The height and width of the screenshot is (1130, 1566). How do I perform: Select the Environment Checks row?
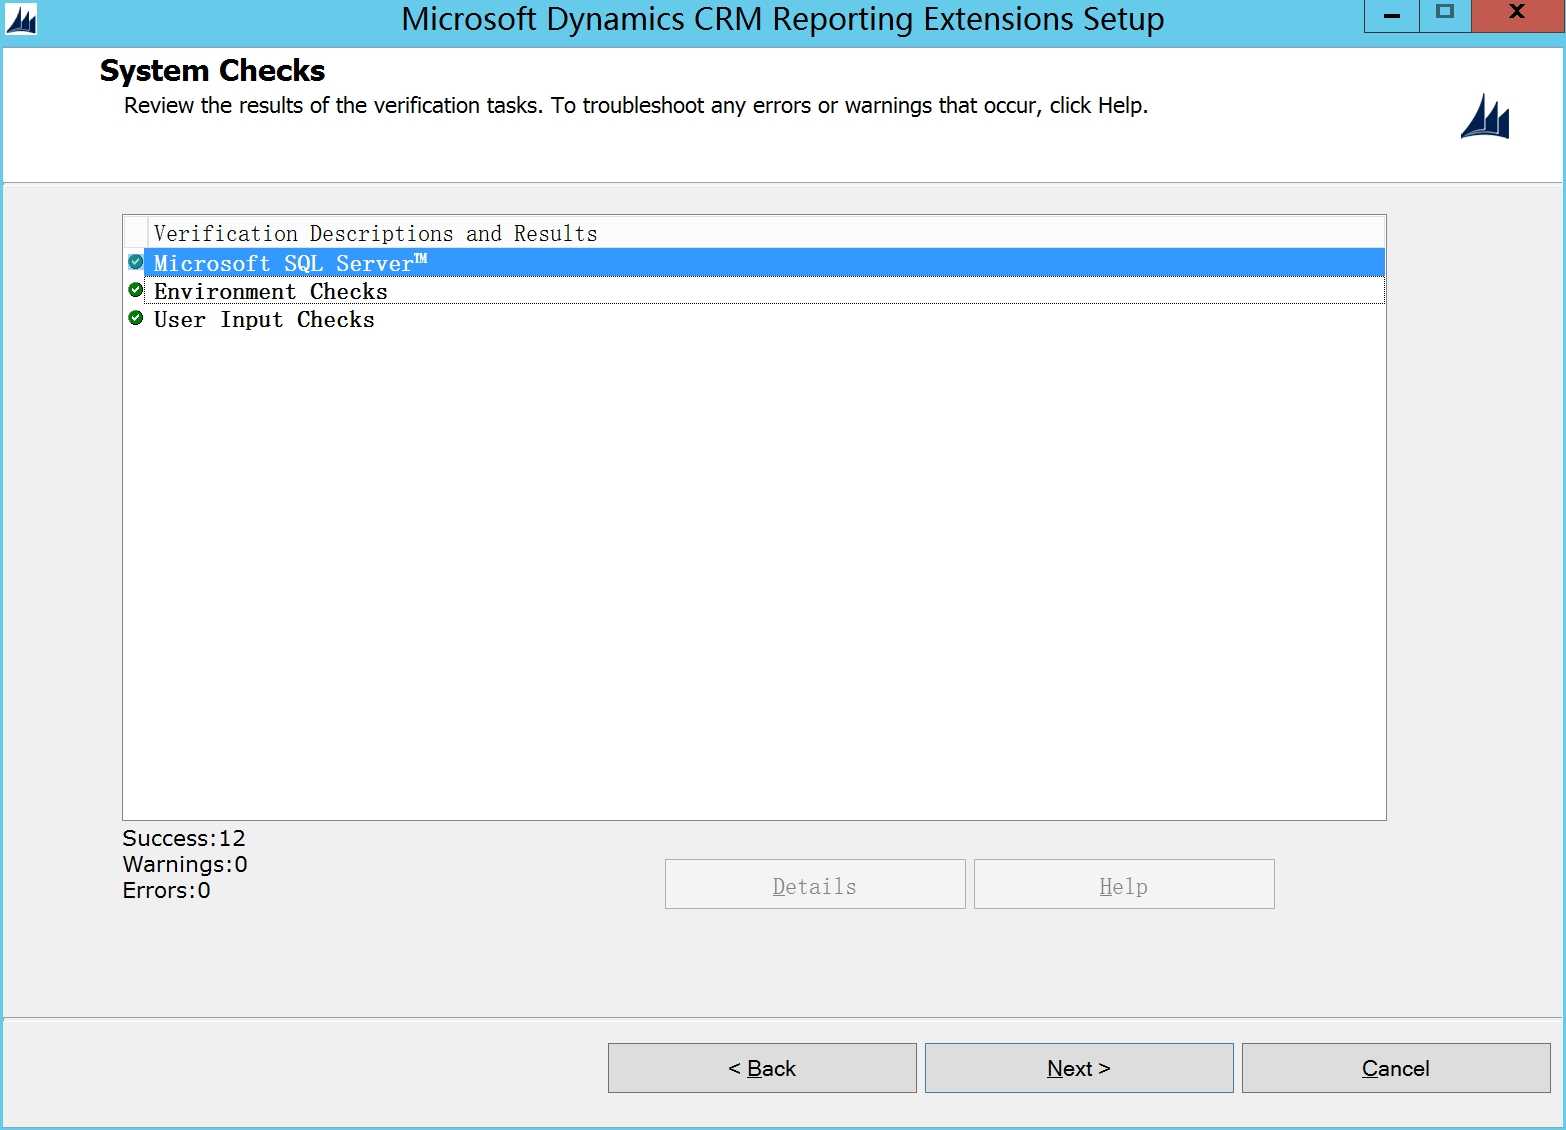764,291
